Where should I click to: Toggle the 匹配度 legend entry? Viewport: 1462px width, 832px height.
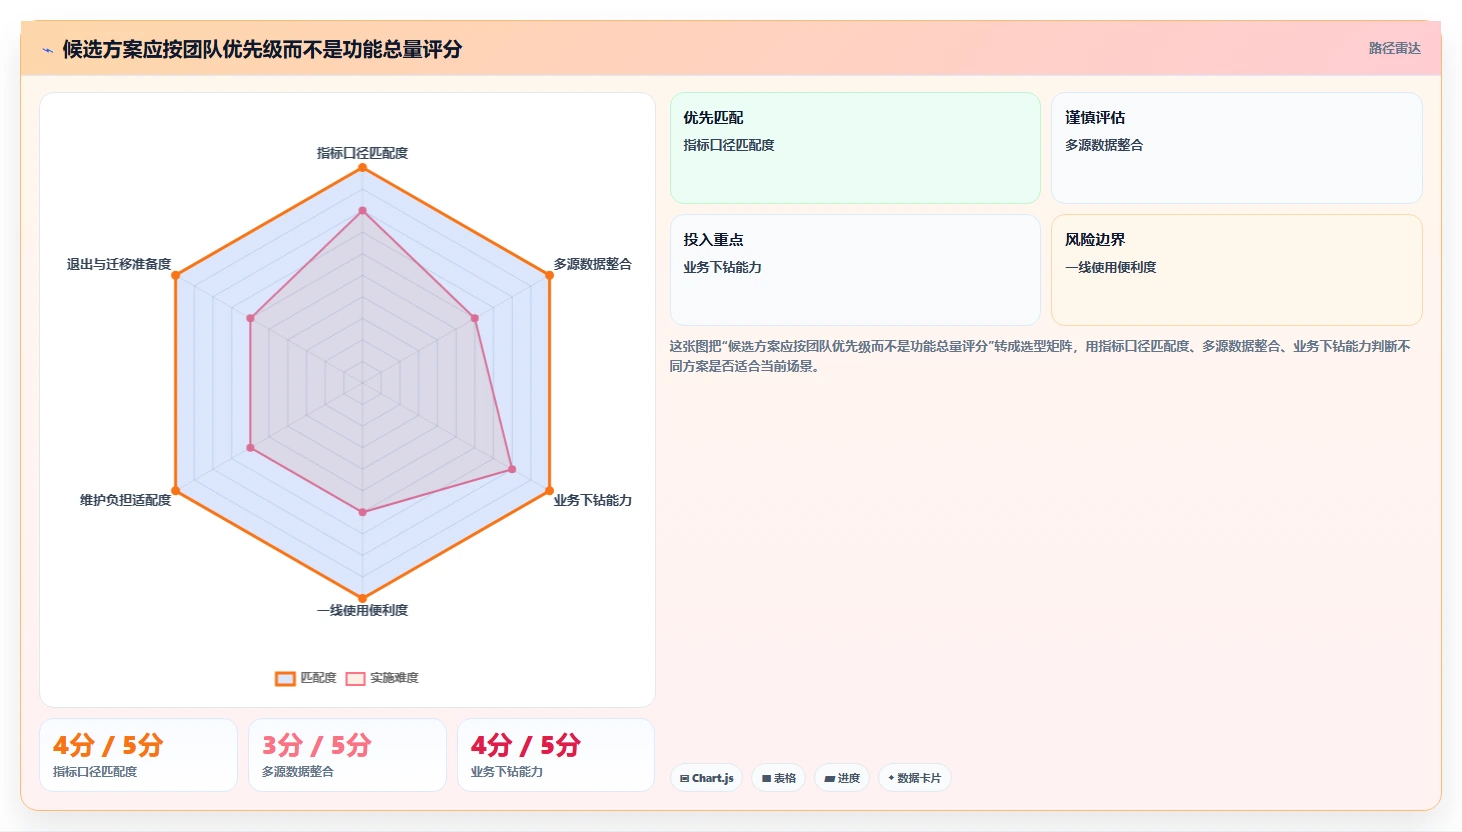point(306,678)
